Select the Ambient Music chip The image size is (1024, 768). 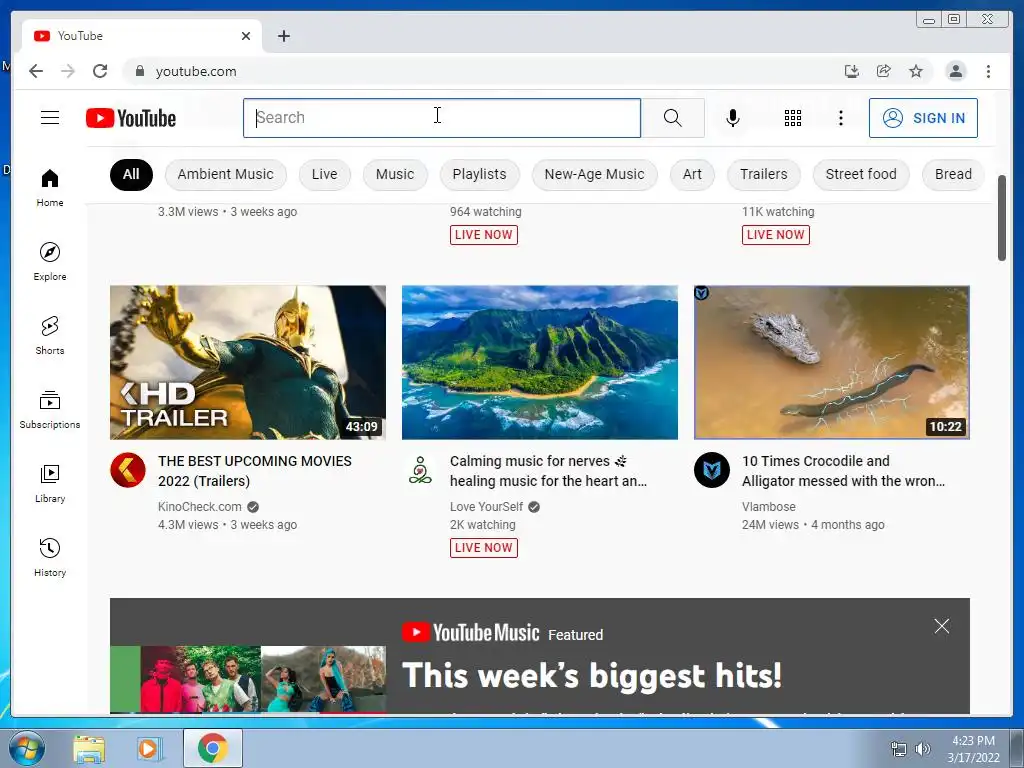[225, 174]
